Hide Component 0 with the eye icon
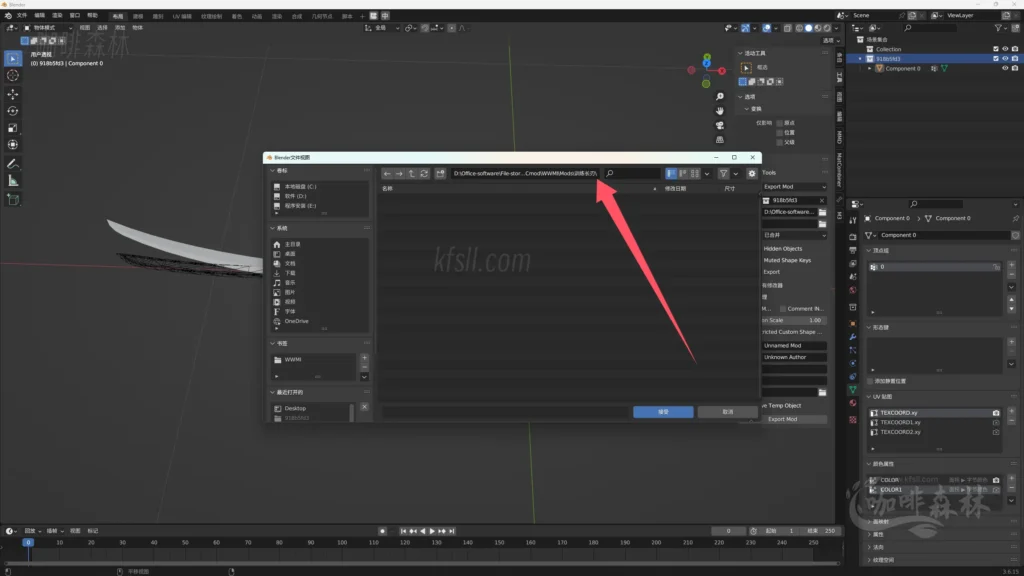This screenshot has width=1024, height=576. pos(1005,69)
